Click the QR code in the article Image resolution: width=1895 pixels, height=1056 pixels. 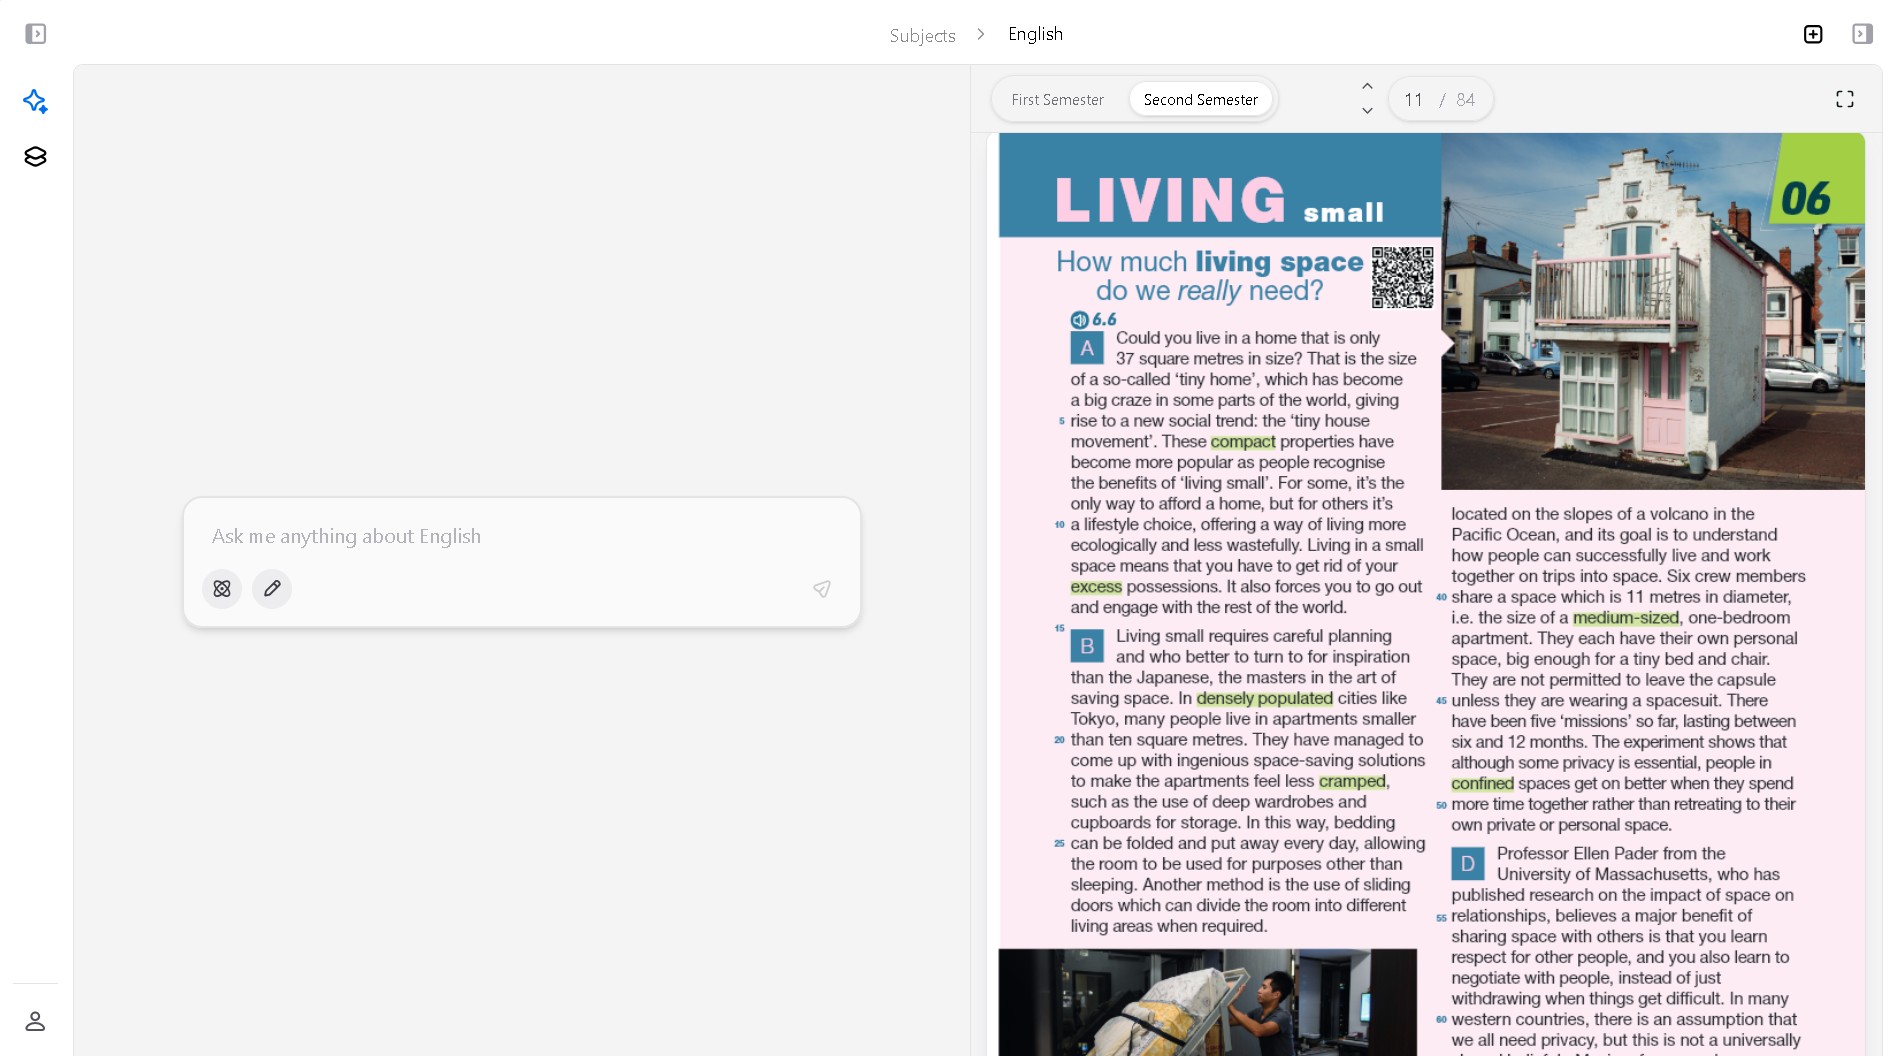coord(1402,278)
